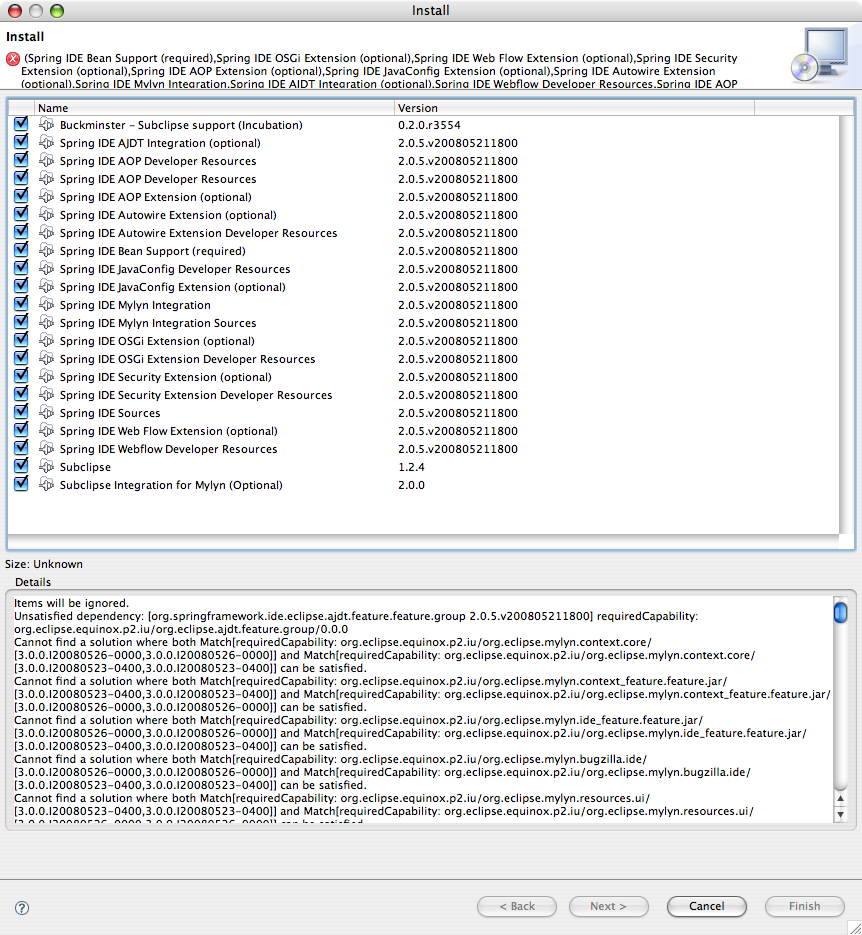Click the green zoom window button
862x935 pixels.
point(57,11)
